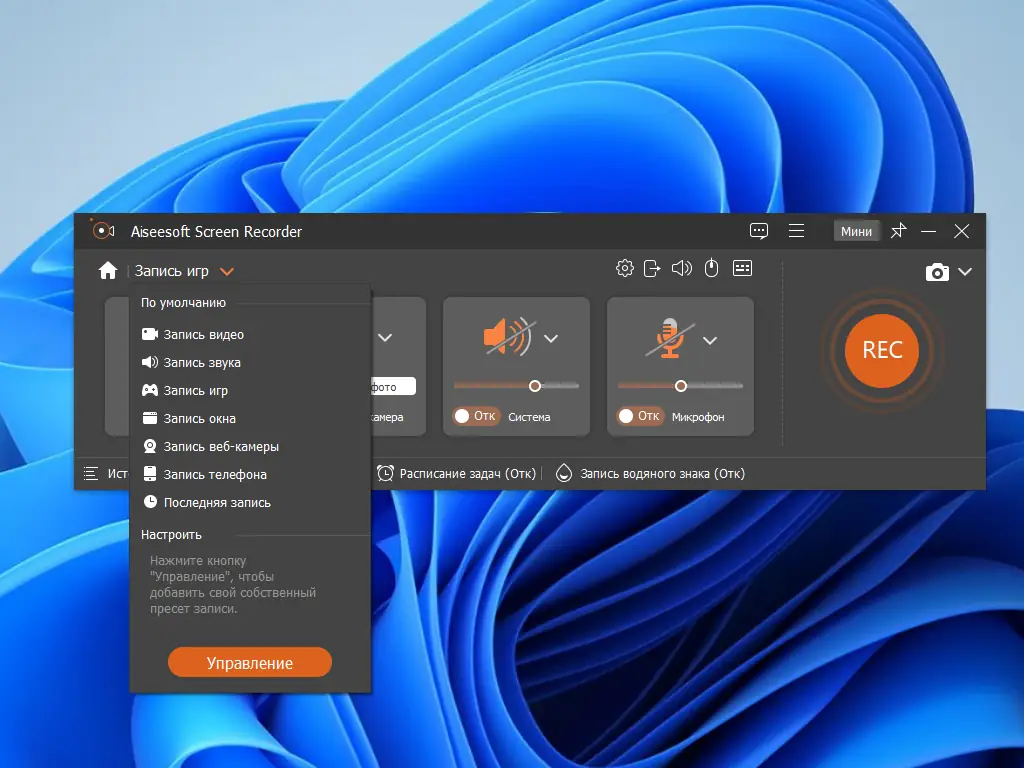Screen dimensions: 1024x768
Task: Open the hamburger menu in title bar
Action: tap(796, 231)
